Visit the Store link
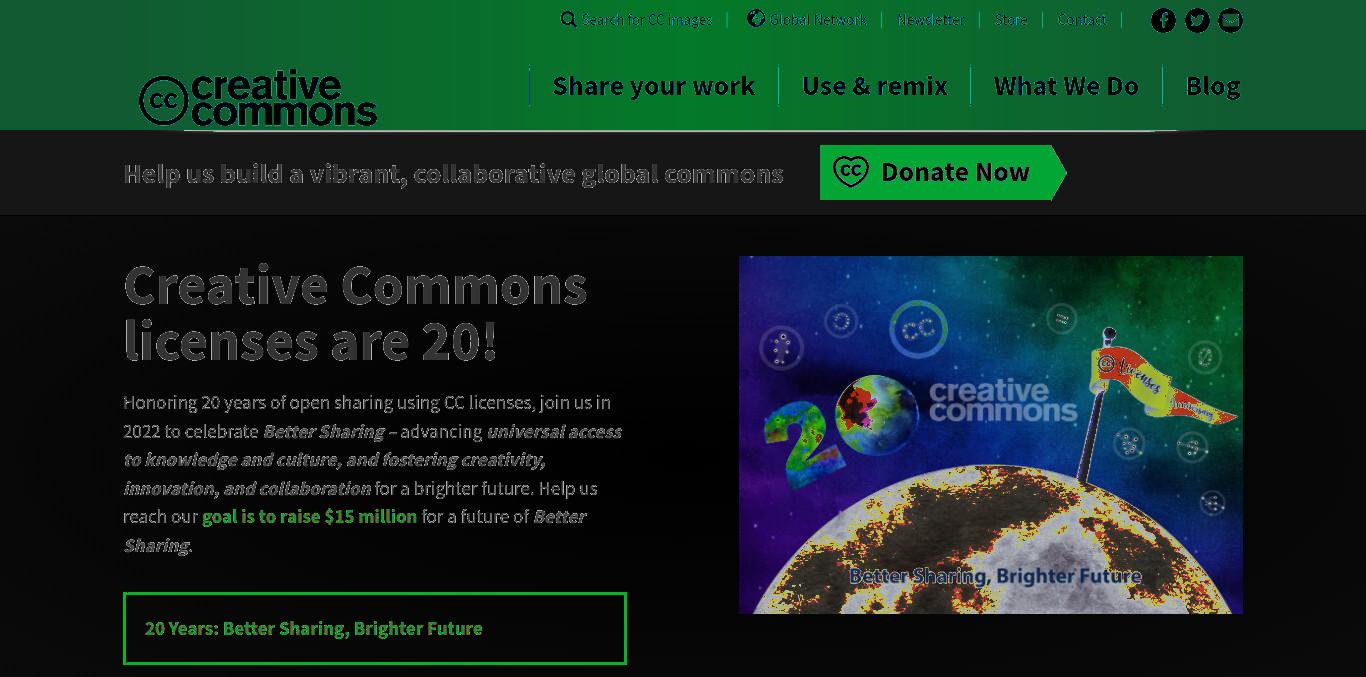This screenshot has height=677, width=1366. coord(1011,19)
